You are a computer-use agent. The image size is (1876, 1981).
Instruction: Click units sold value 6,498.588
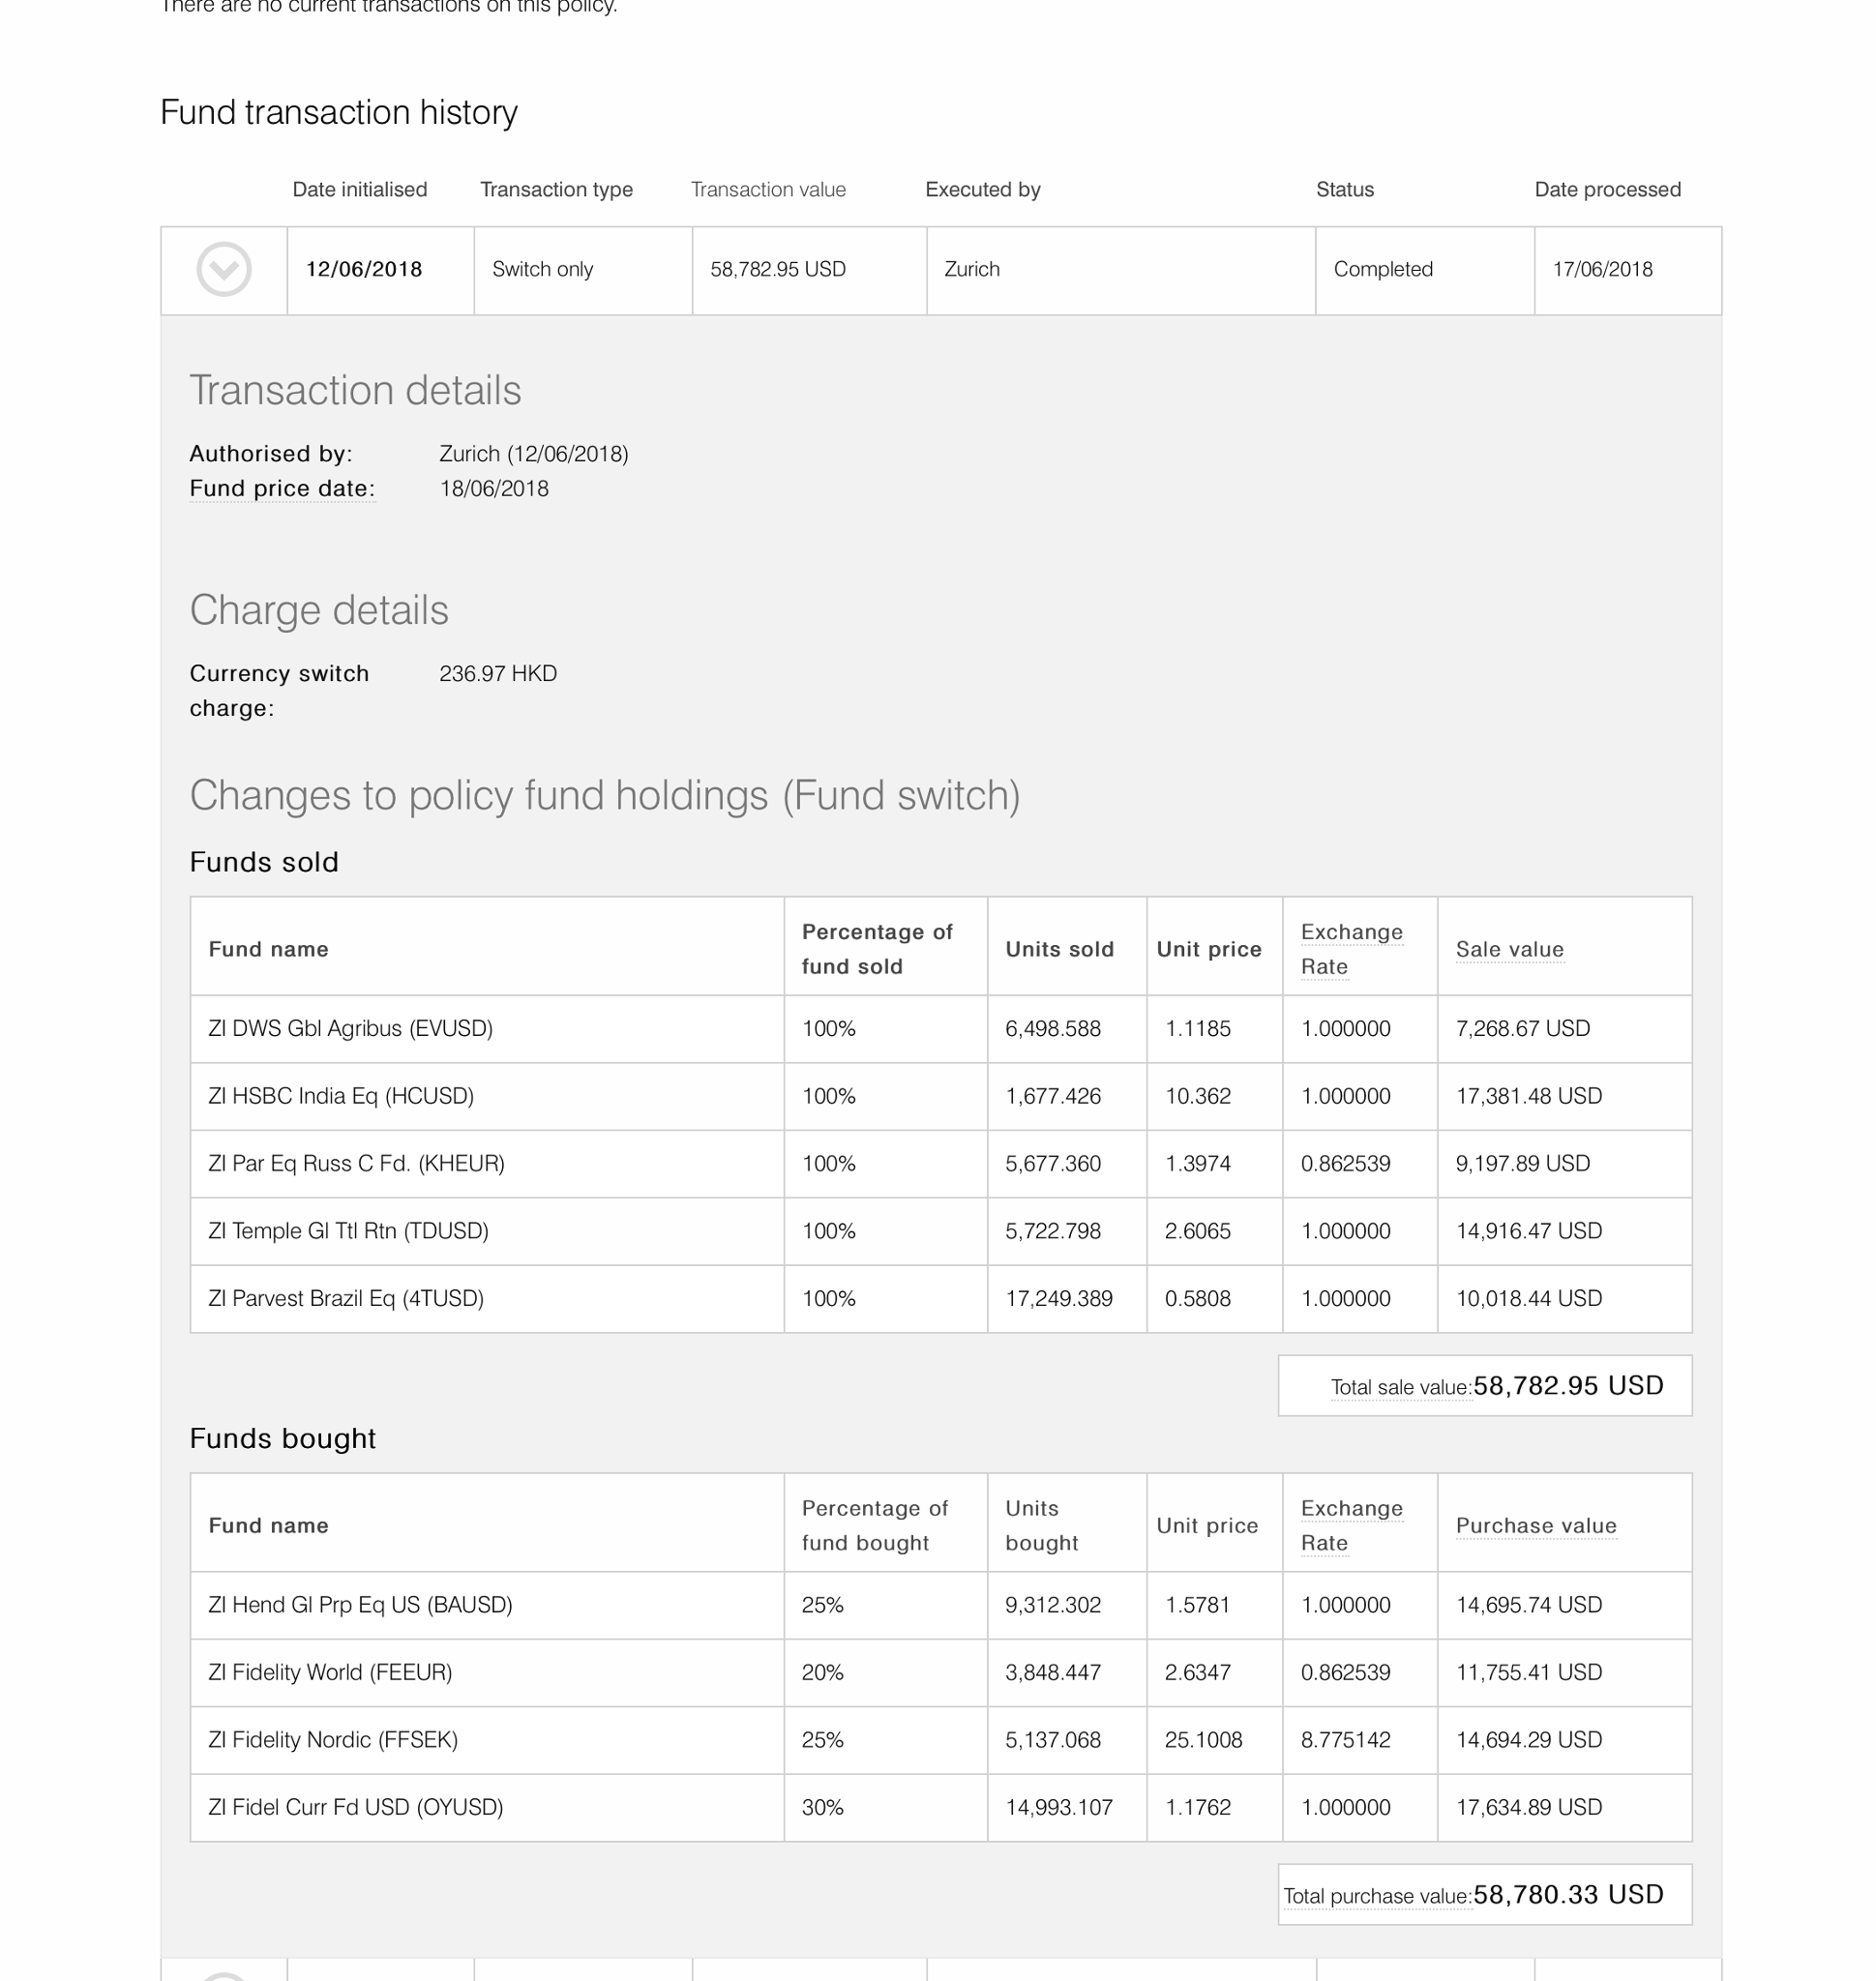tap(1052, 1028)
